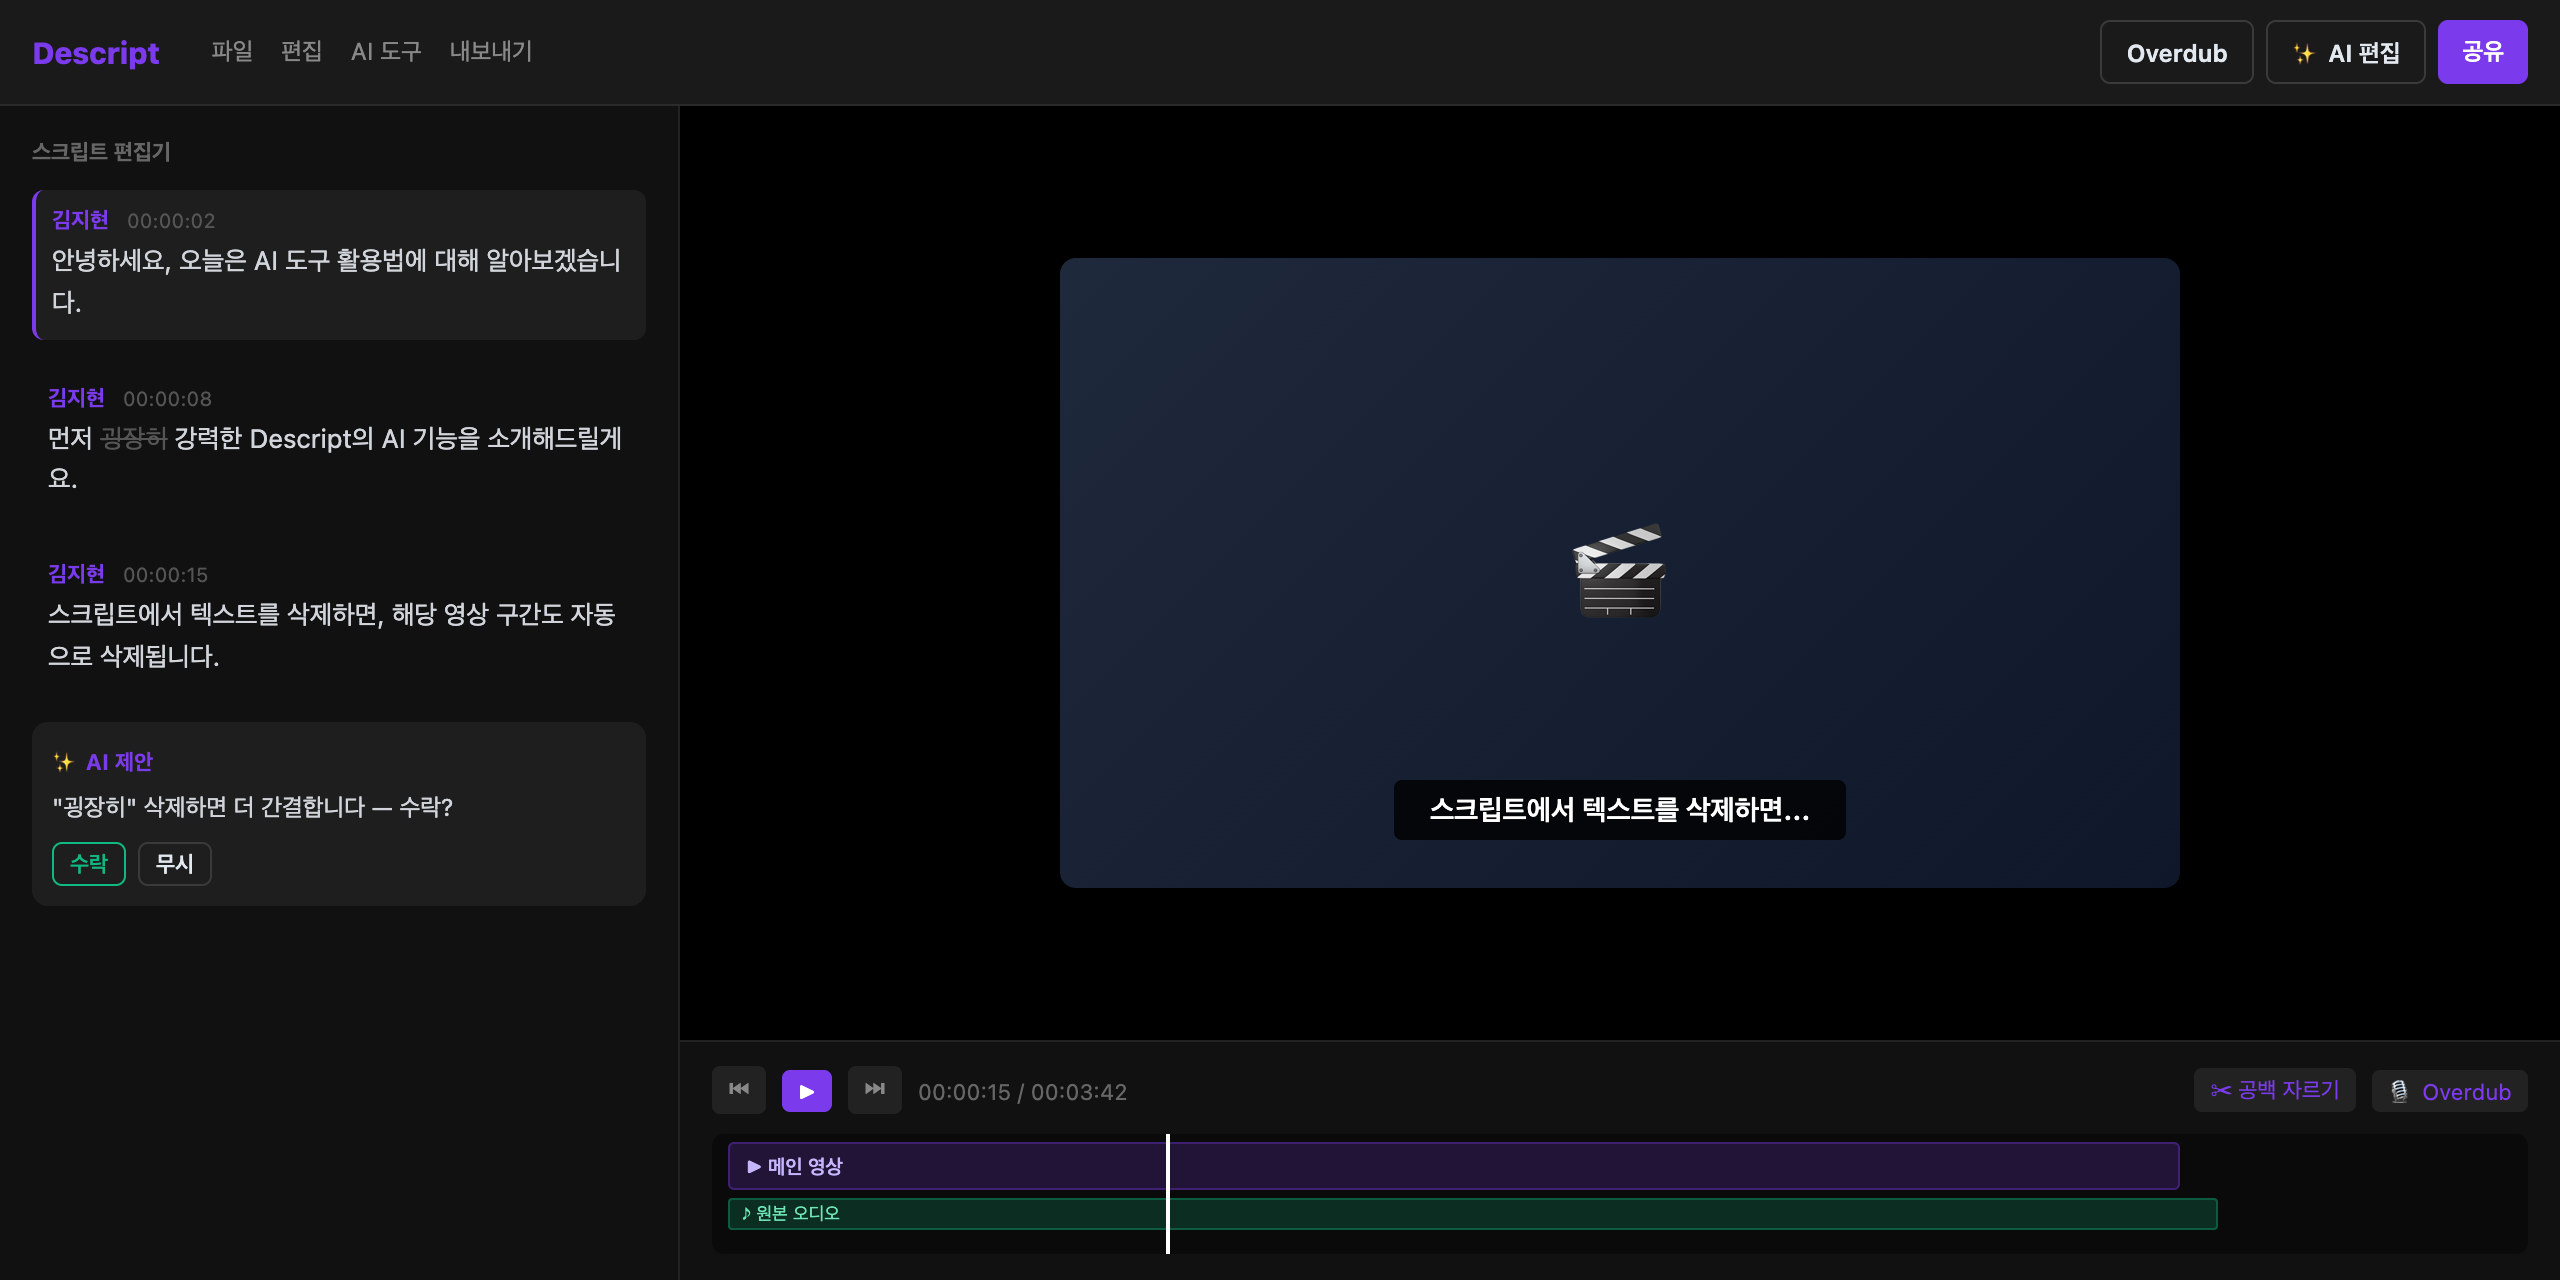Click the suggestion text about 굉장히 삭제
This screenshot has width=2560, height=1280.
click(x=252, y=807)
